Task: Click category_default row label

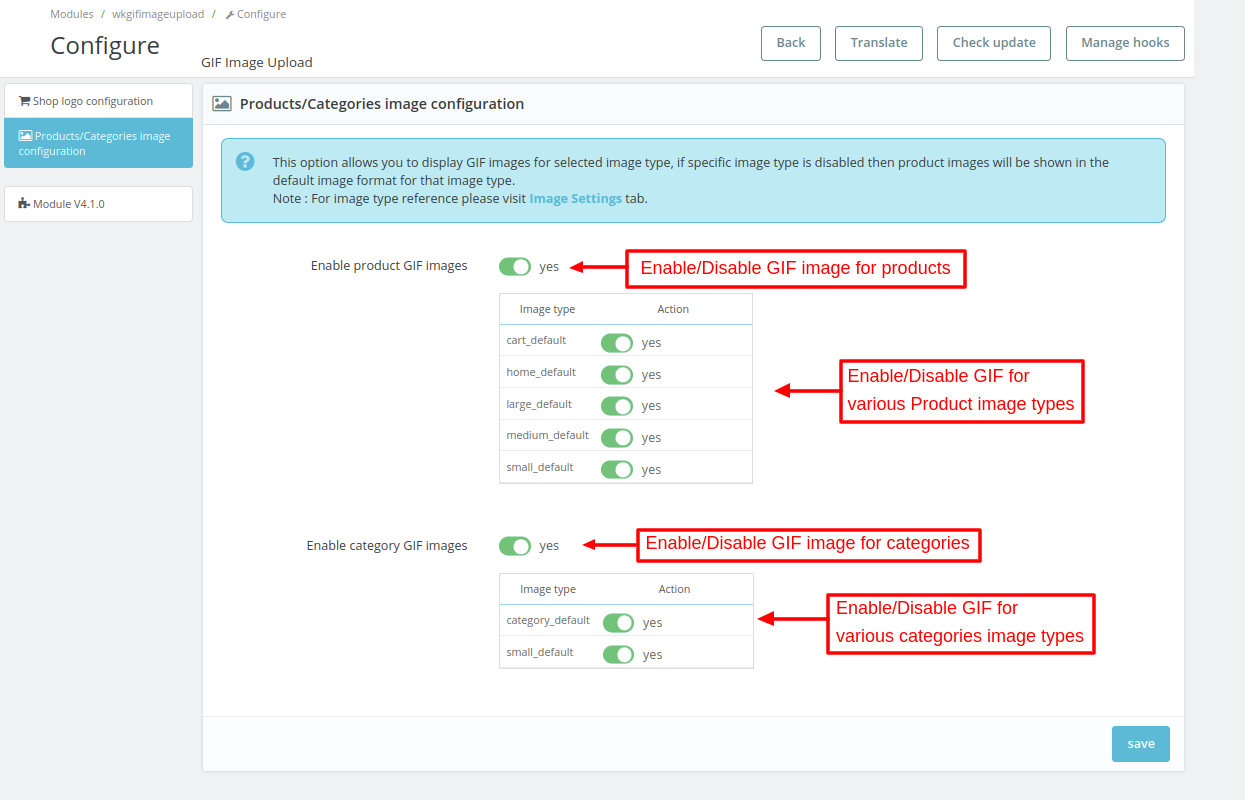Action: (548, 620)
